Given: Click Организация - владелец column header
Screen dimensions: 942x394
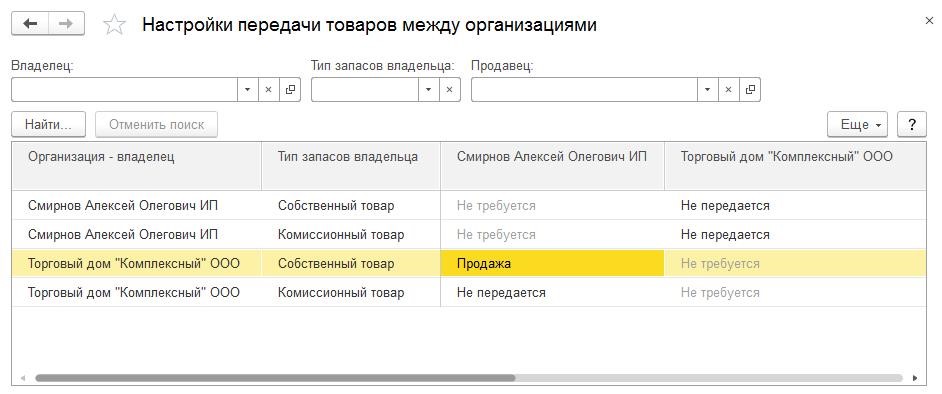Looking at the screenshot, I should coord(136,166).
